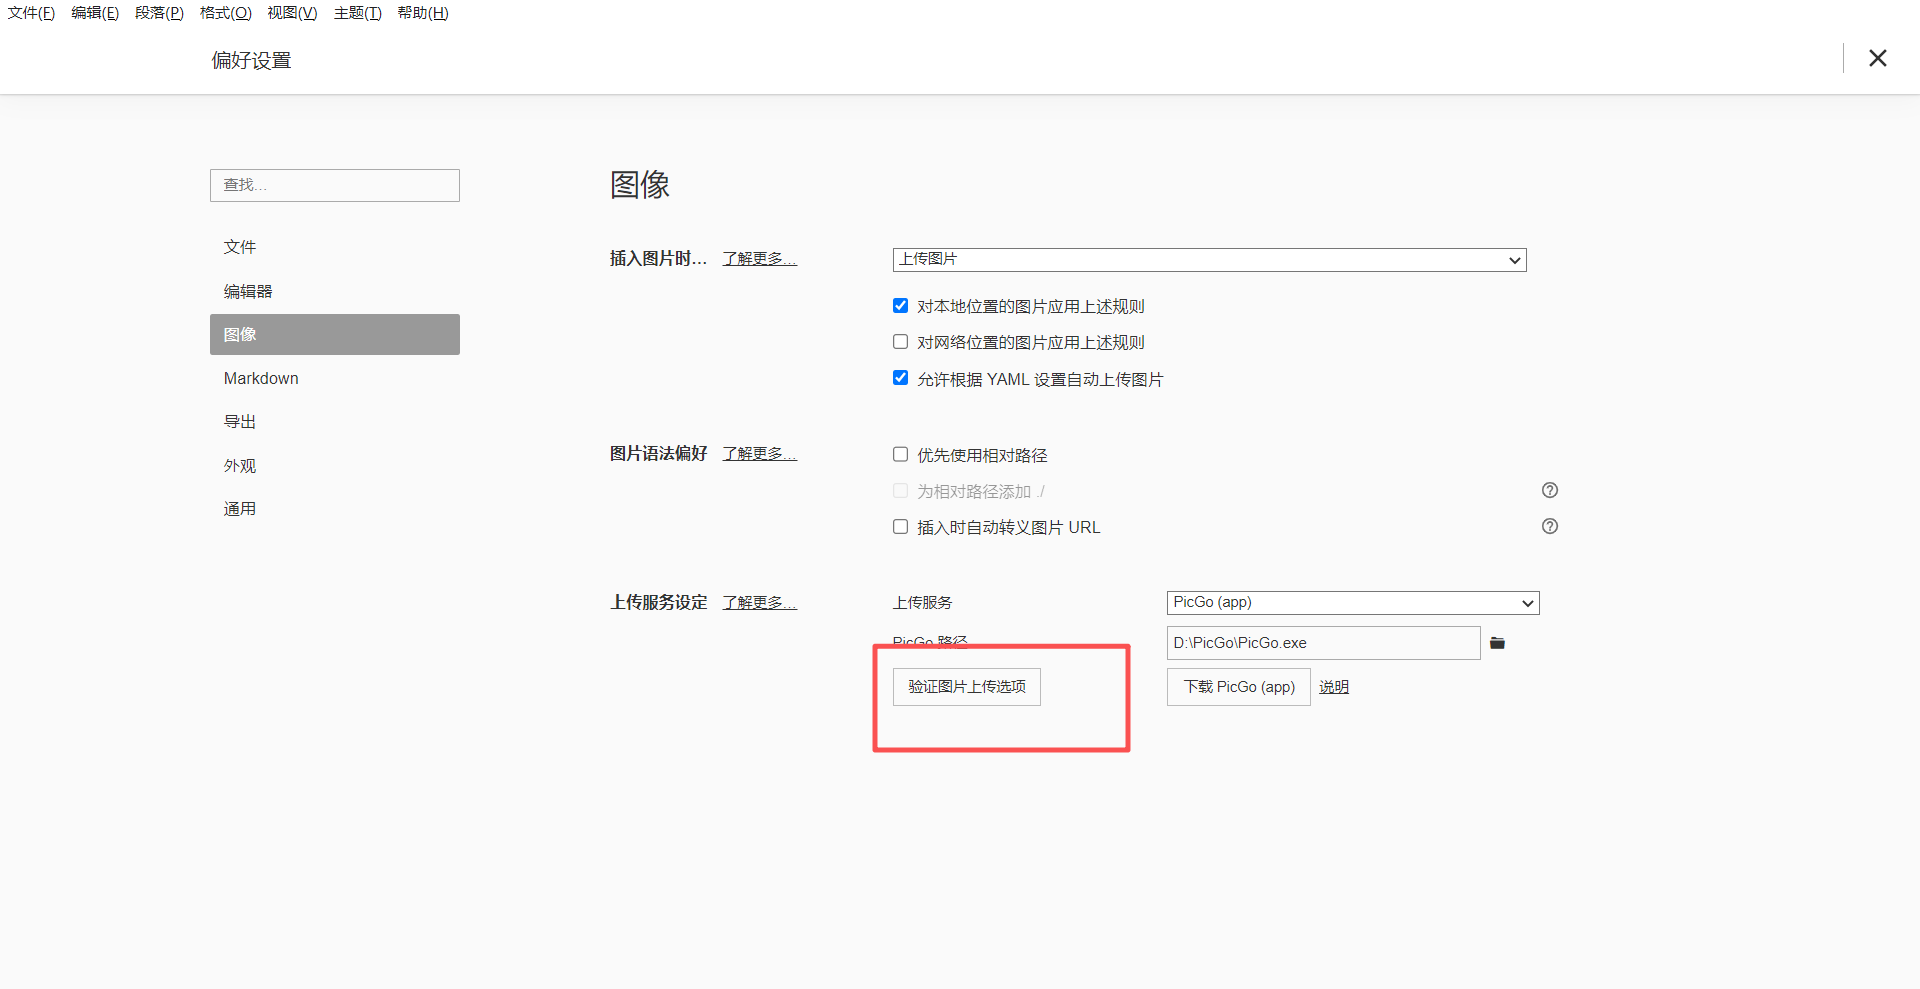Expand the PicGo (app) upload service dropdown
This screenshot has width=1920, height=989.
(1352, 603)
